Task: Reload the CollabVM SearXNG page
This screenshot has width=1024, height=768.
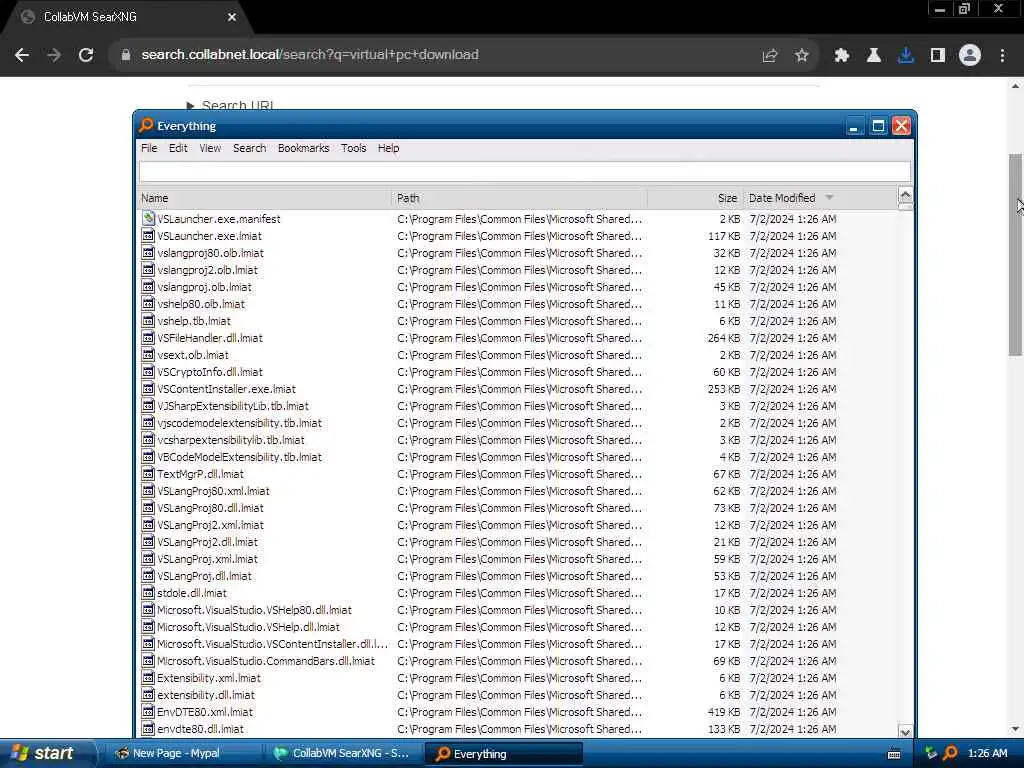Action: click(86, 55)
